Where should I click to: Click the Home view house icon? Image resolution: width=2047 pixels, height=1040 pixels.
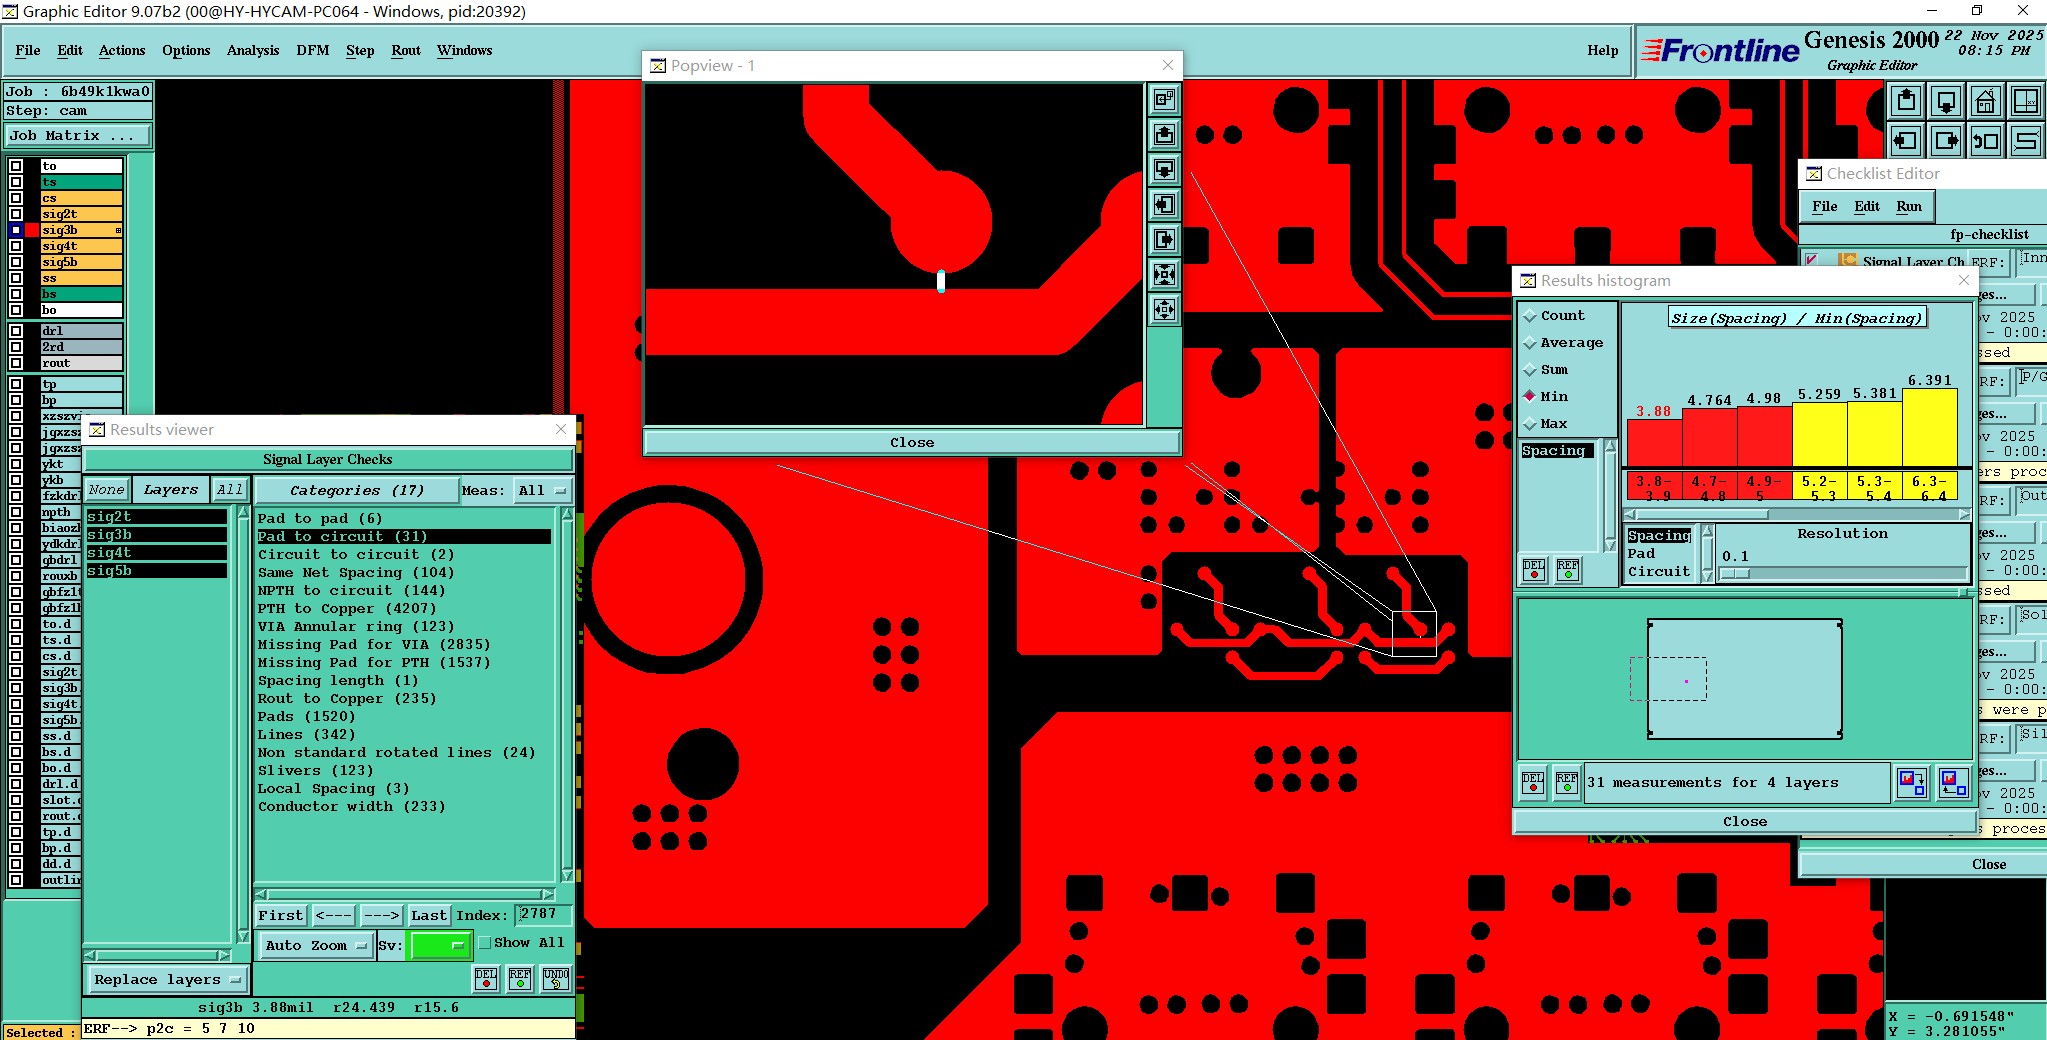click(1986, 101)
